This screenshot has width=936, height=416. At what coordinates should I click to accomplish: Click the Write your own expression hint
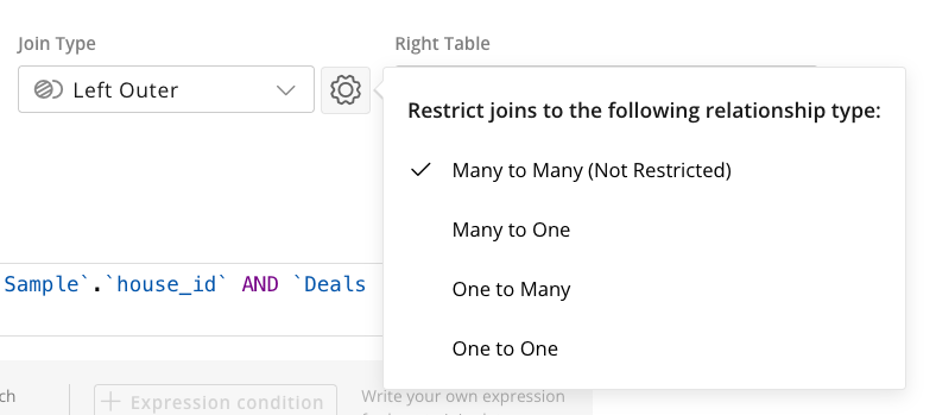463,404
